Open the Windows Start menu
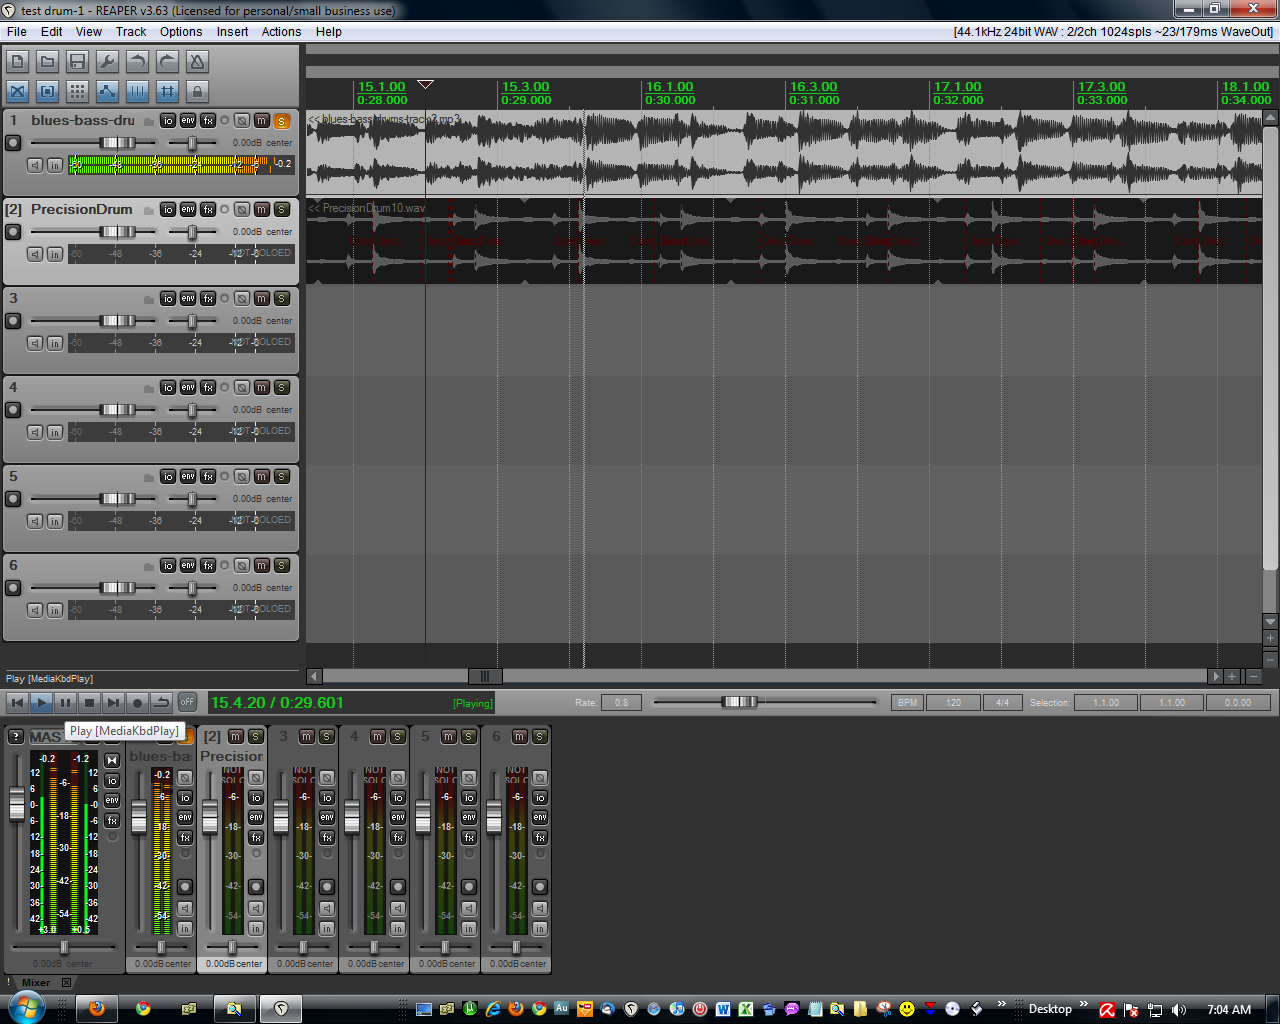 pos(26,1008)
